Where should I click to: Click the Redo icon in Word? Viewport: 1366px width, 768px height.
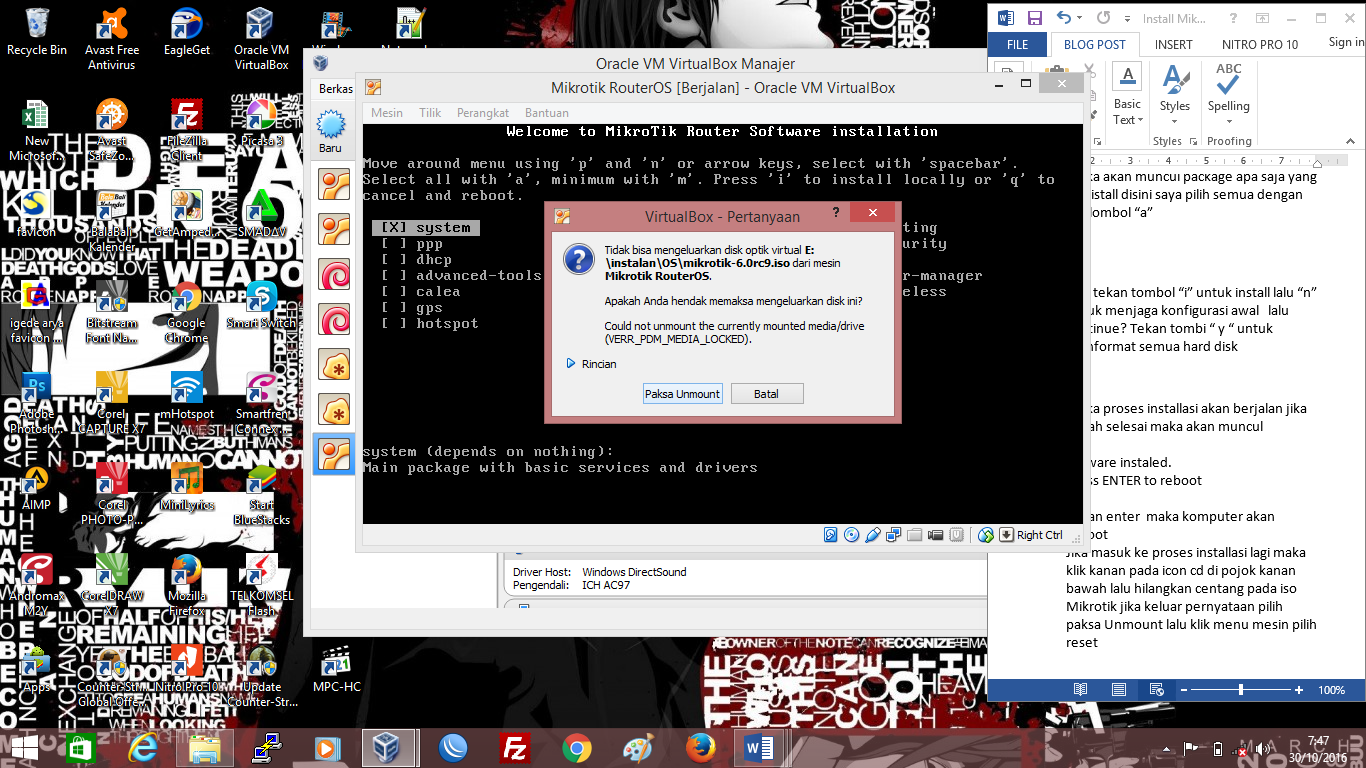[x=1103, y=18]
